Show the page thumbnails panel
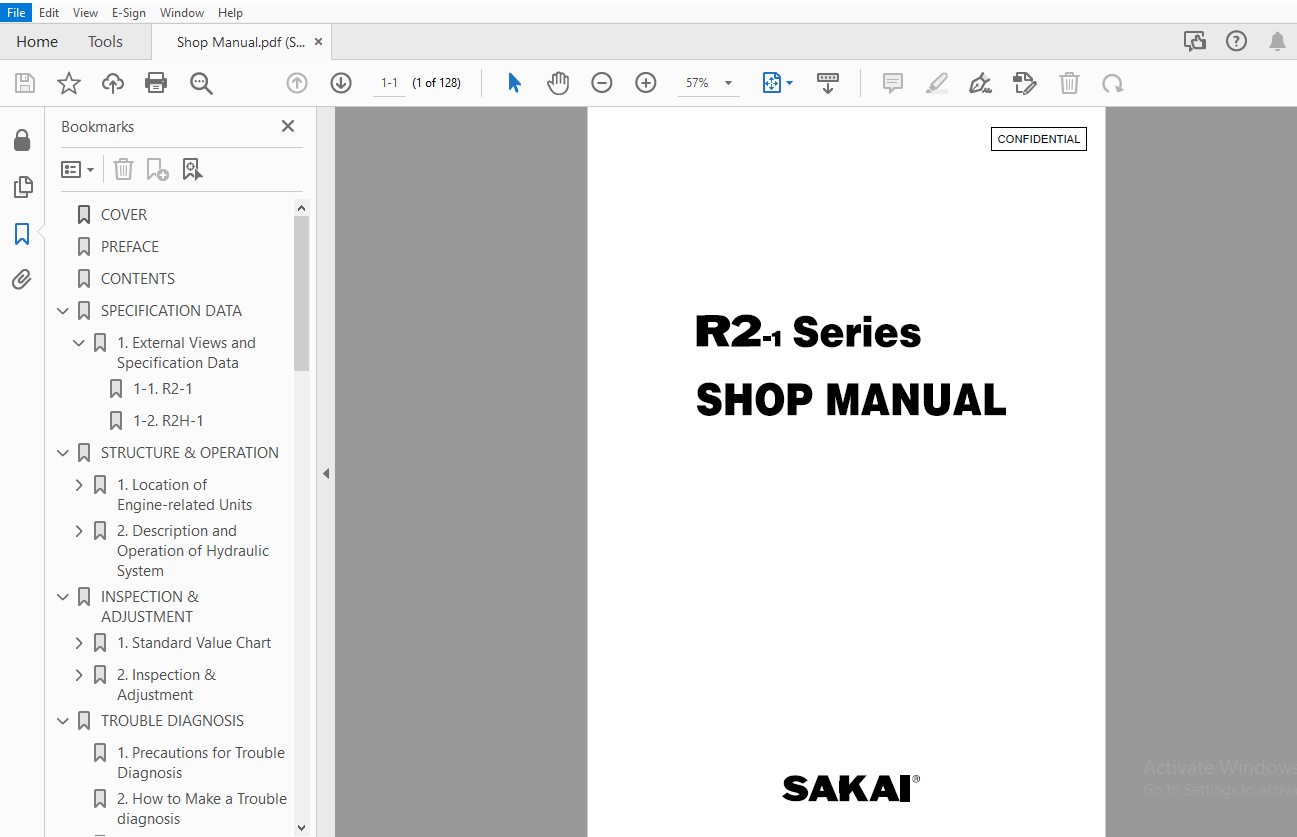Viewport: 1297px width, 837px height. [x=22, y=187]
